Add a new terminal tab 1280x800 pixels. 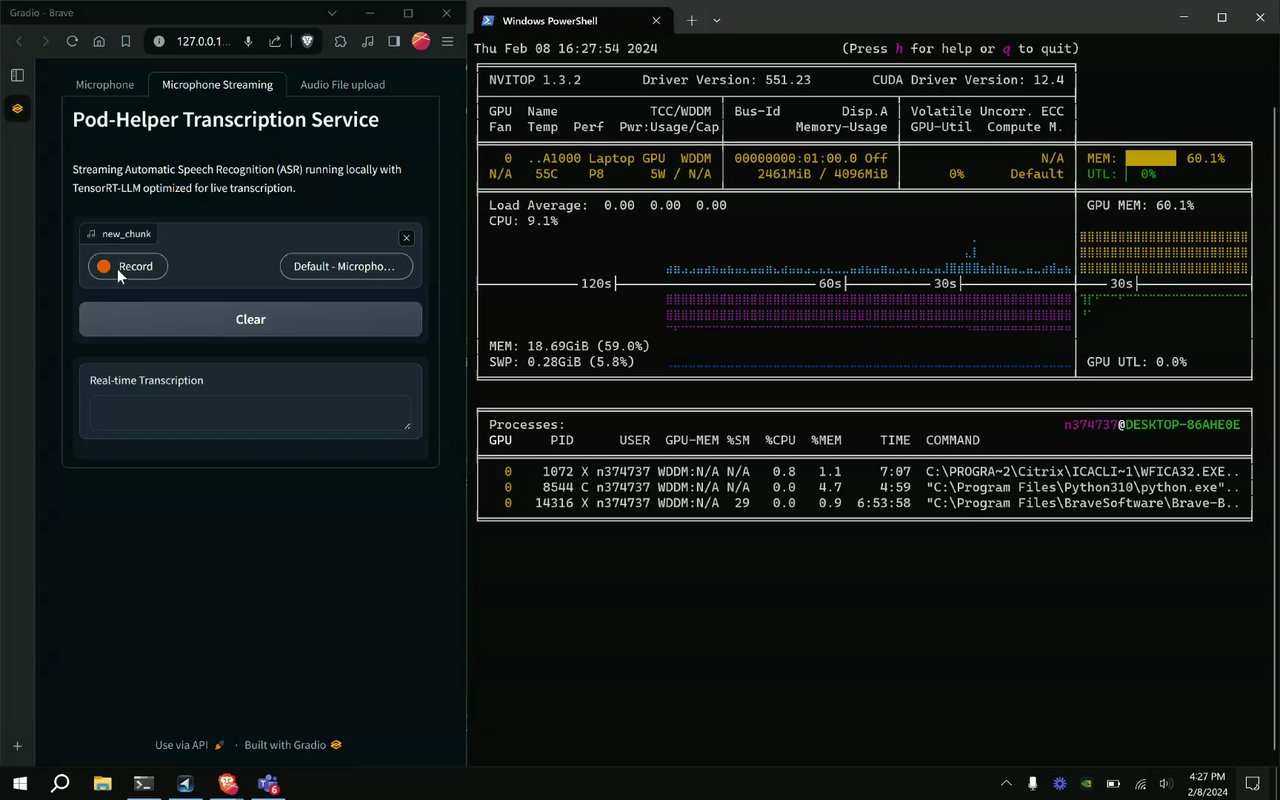pyautogui.click(x=691, y=20)
